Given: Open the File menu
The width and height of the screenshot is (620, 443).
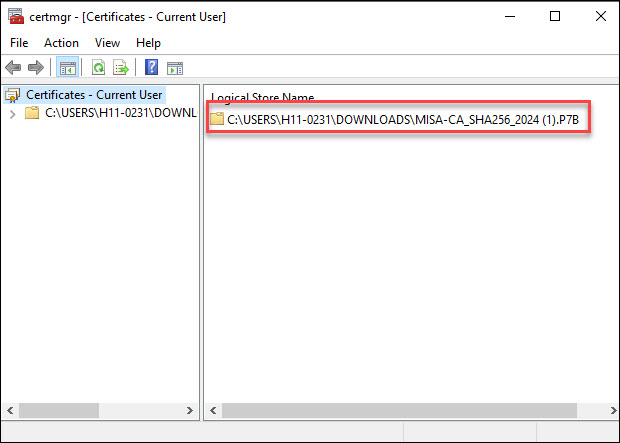Looking at the screenshot, I should click(19, 43).
